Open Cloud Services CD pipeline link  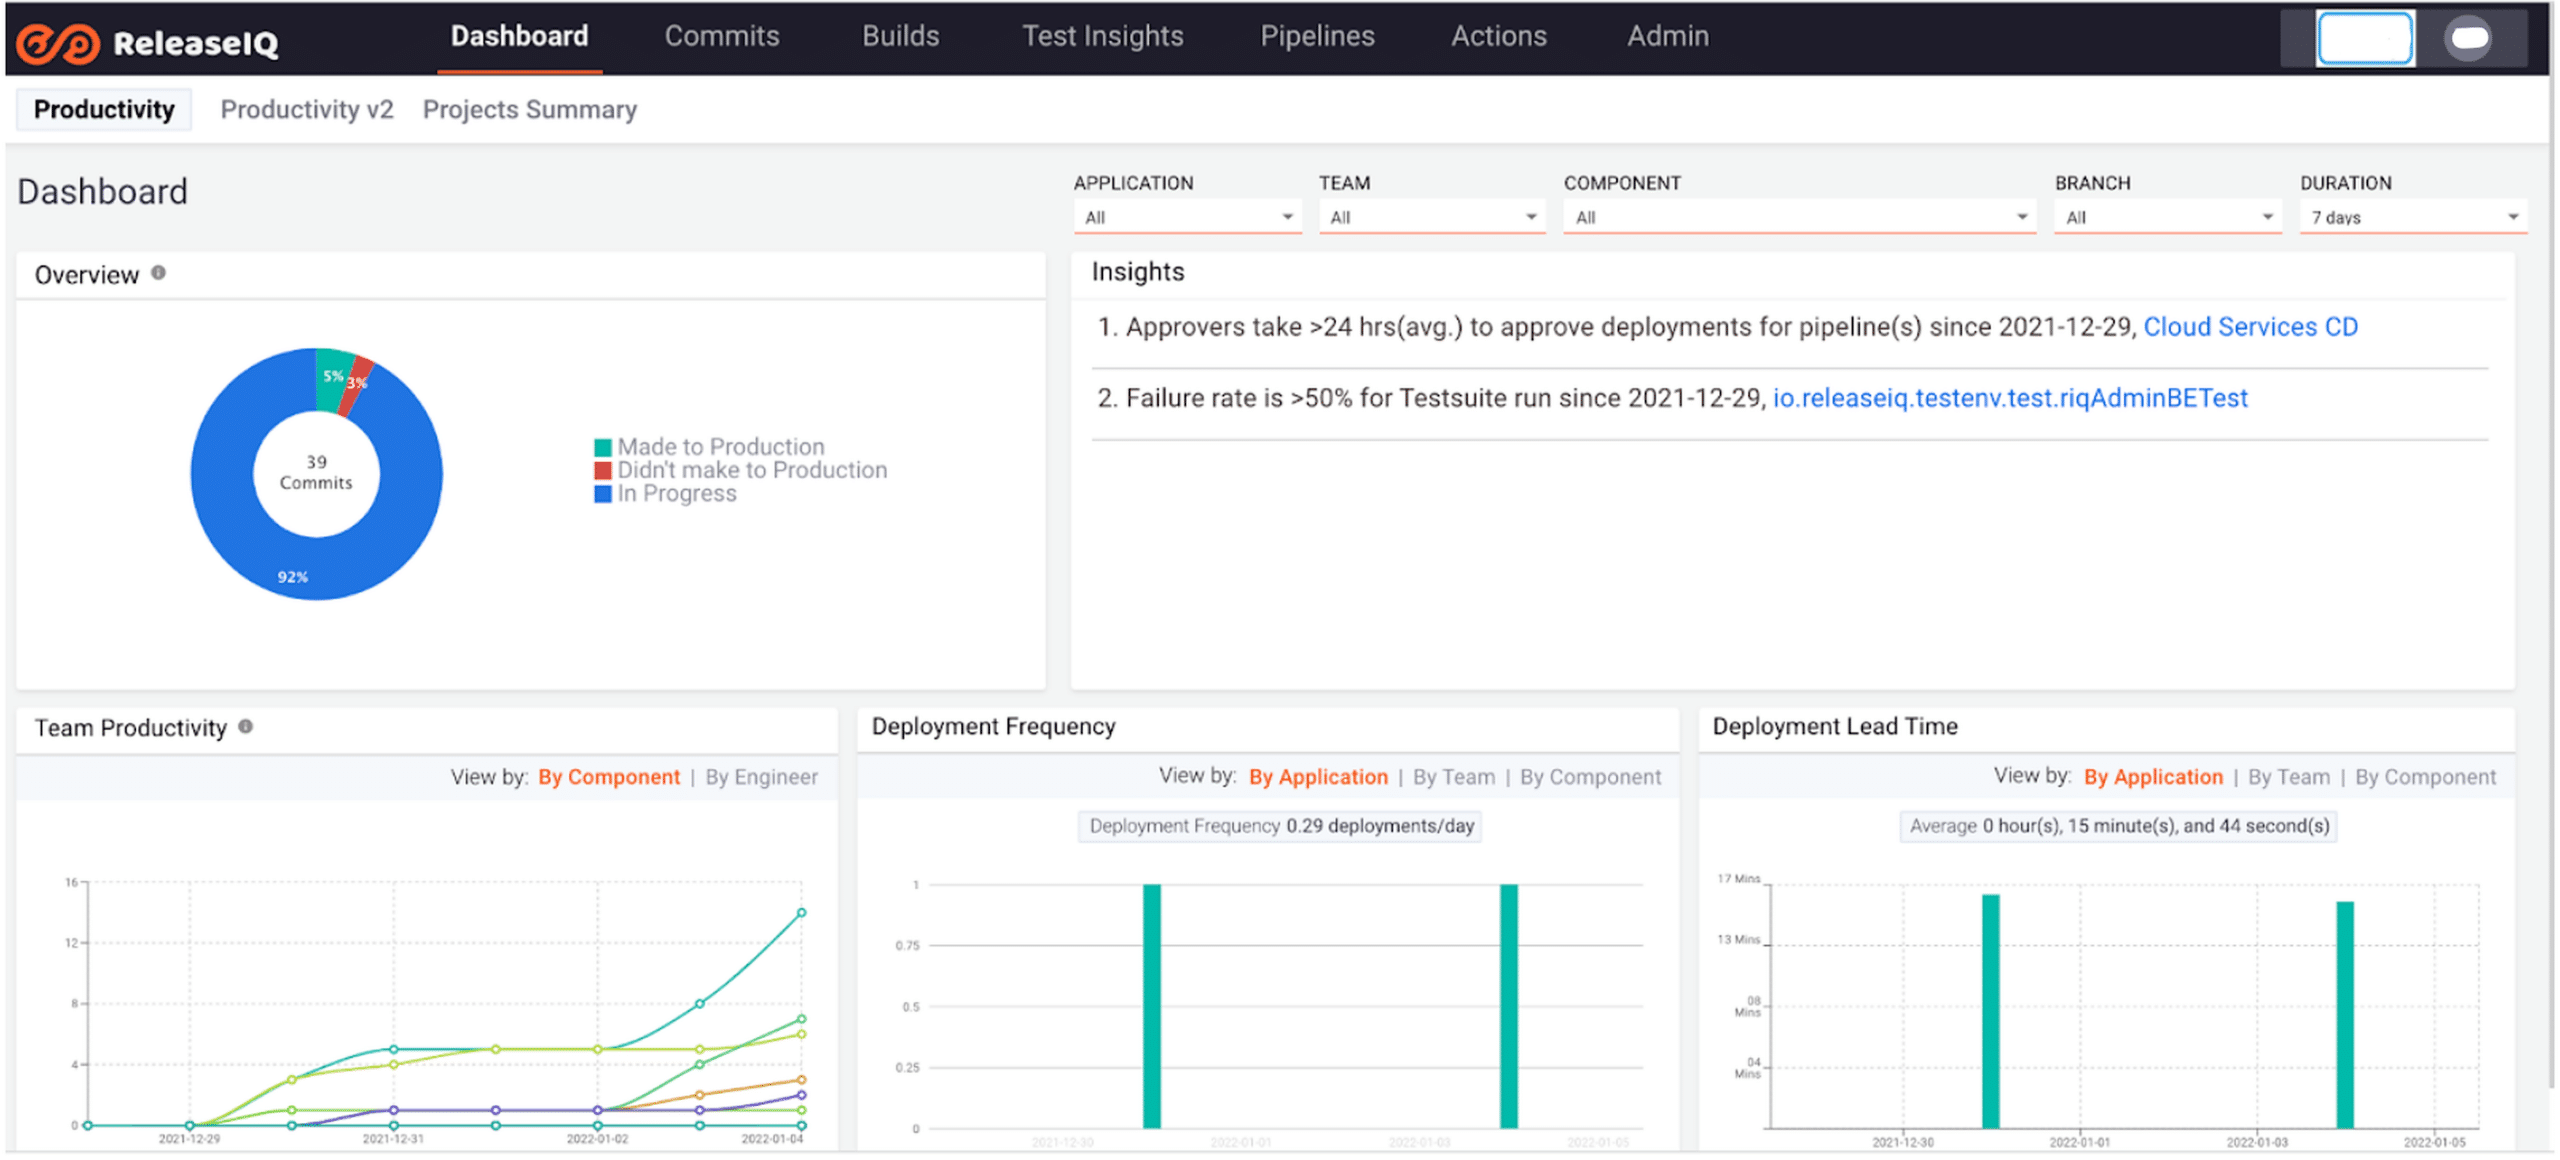[2250, 327]
